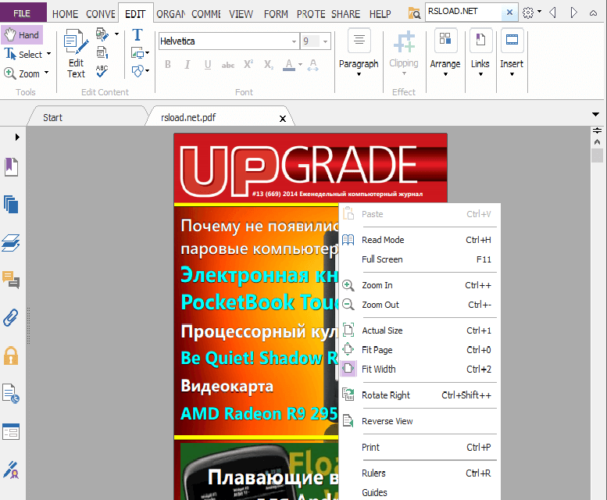Open the Security lock panel
Viewport: 607px width, 500px height.
[11, 356]
